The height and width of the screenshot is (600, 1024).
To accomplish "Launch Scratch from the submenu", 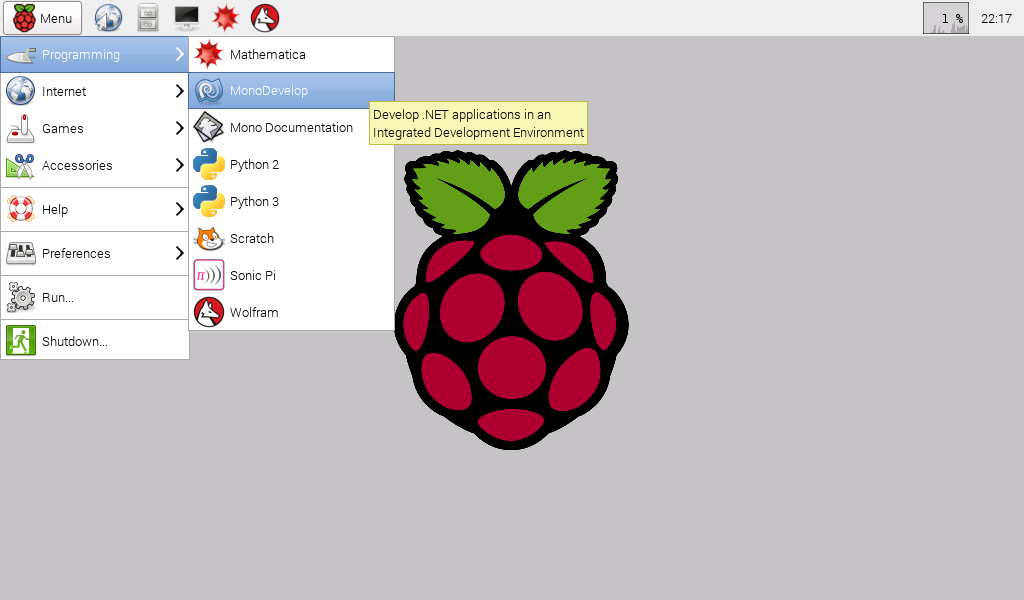I will pos(291,238).
